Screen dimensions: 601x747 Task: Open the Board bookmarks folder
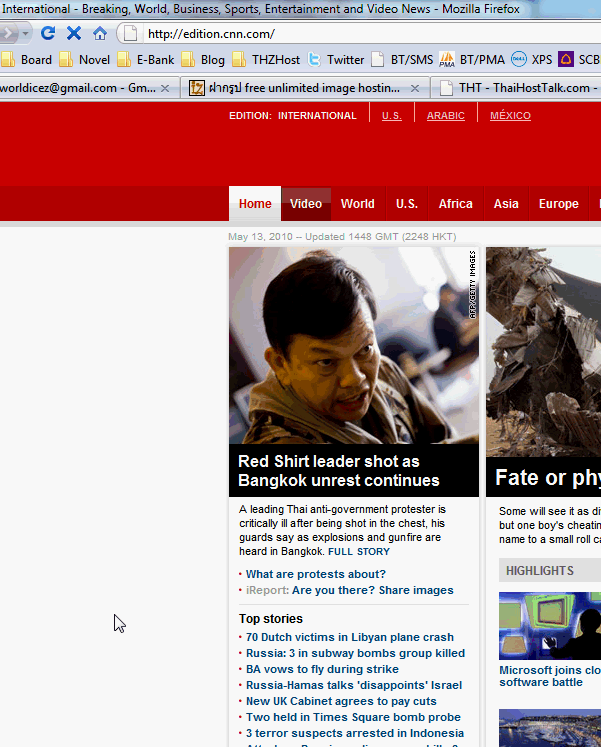(x=26, y=60)
